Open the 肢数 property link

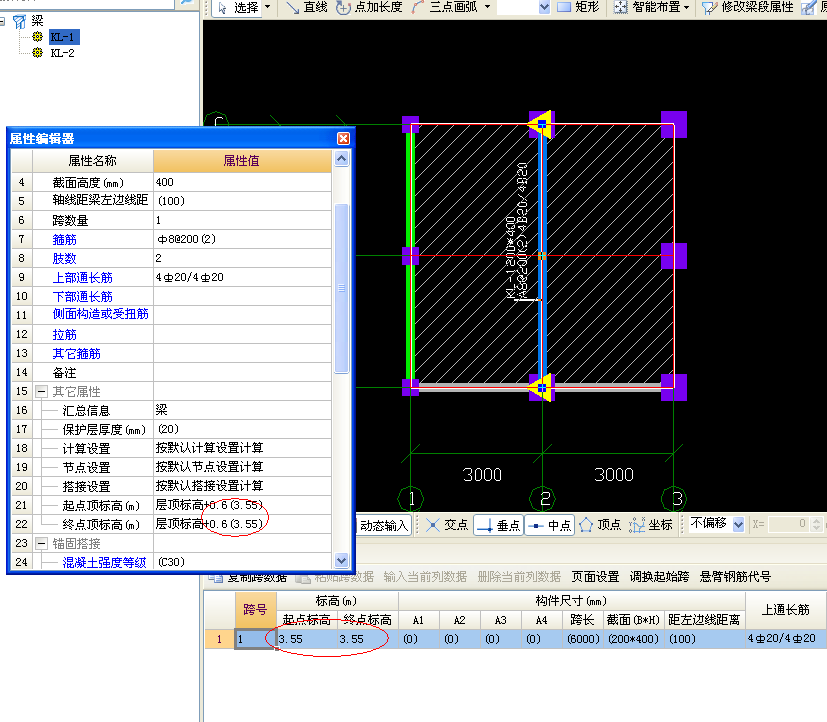coord(64,258)
